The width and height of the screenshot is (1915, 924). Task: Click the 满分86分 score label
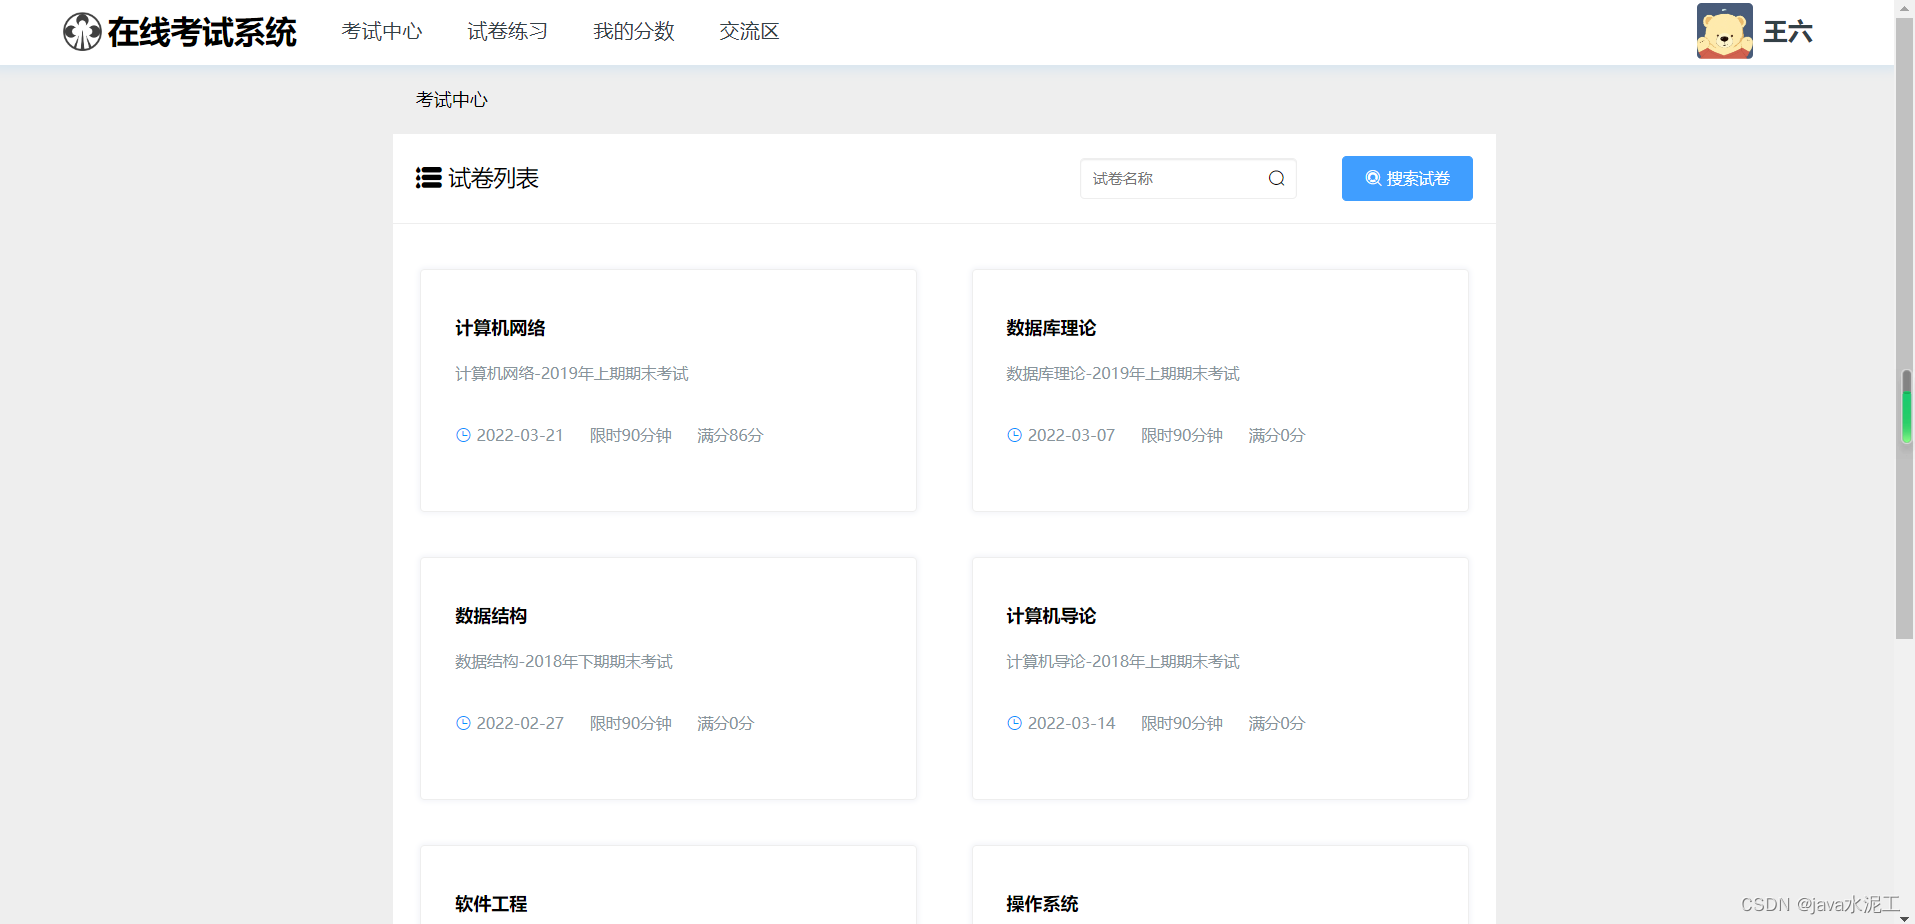click(730, 435)
